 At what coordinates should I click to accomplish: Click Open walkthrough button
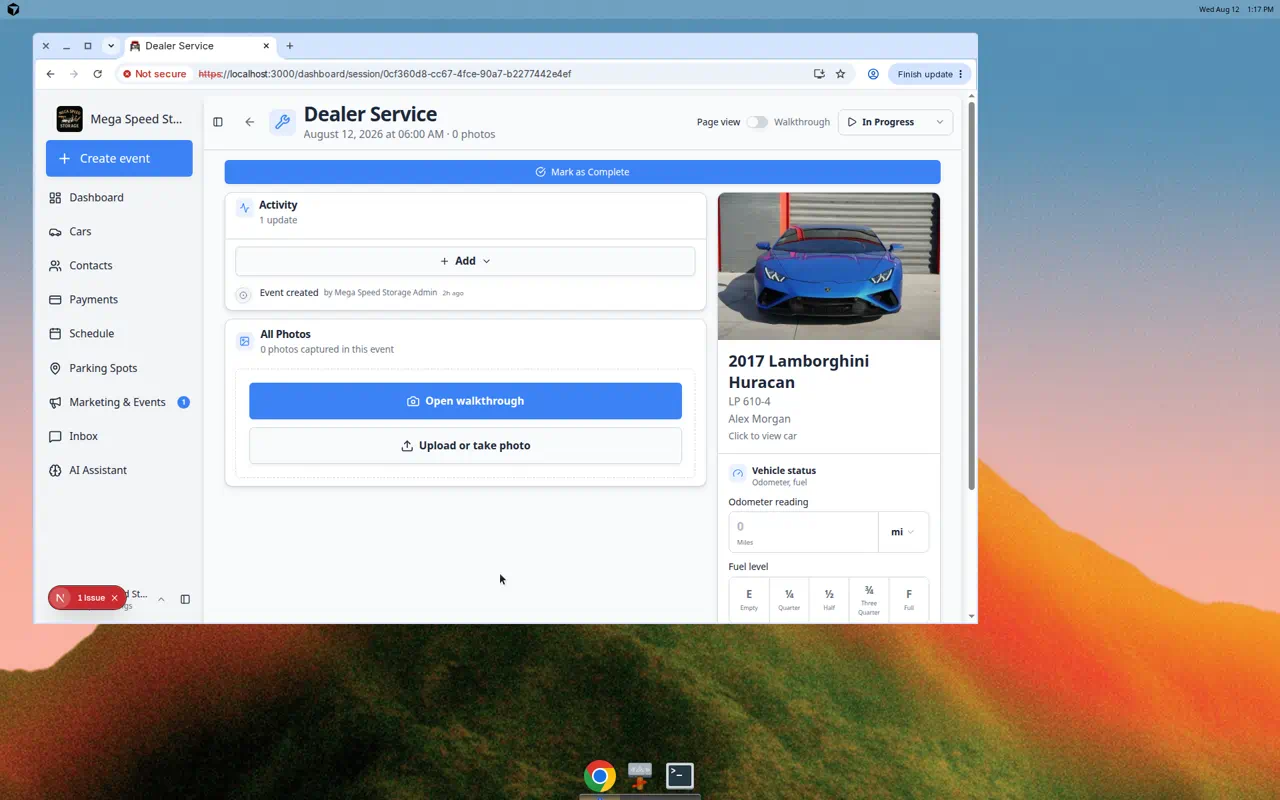click(465, 401)
